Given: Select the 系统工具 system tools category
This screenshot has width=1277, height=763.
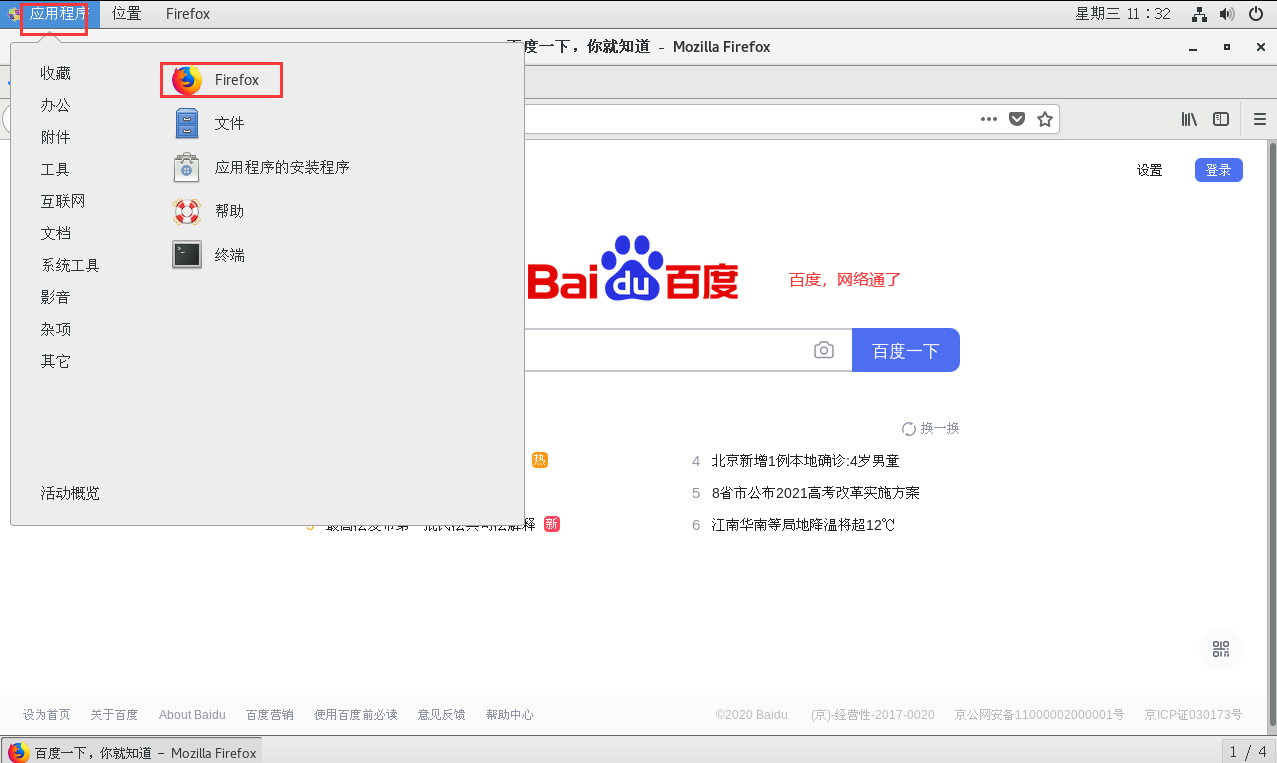Looking at the screenshot, I should coord(70,265).
